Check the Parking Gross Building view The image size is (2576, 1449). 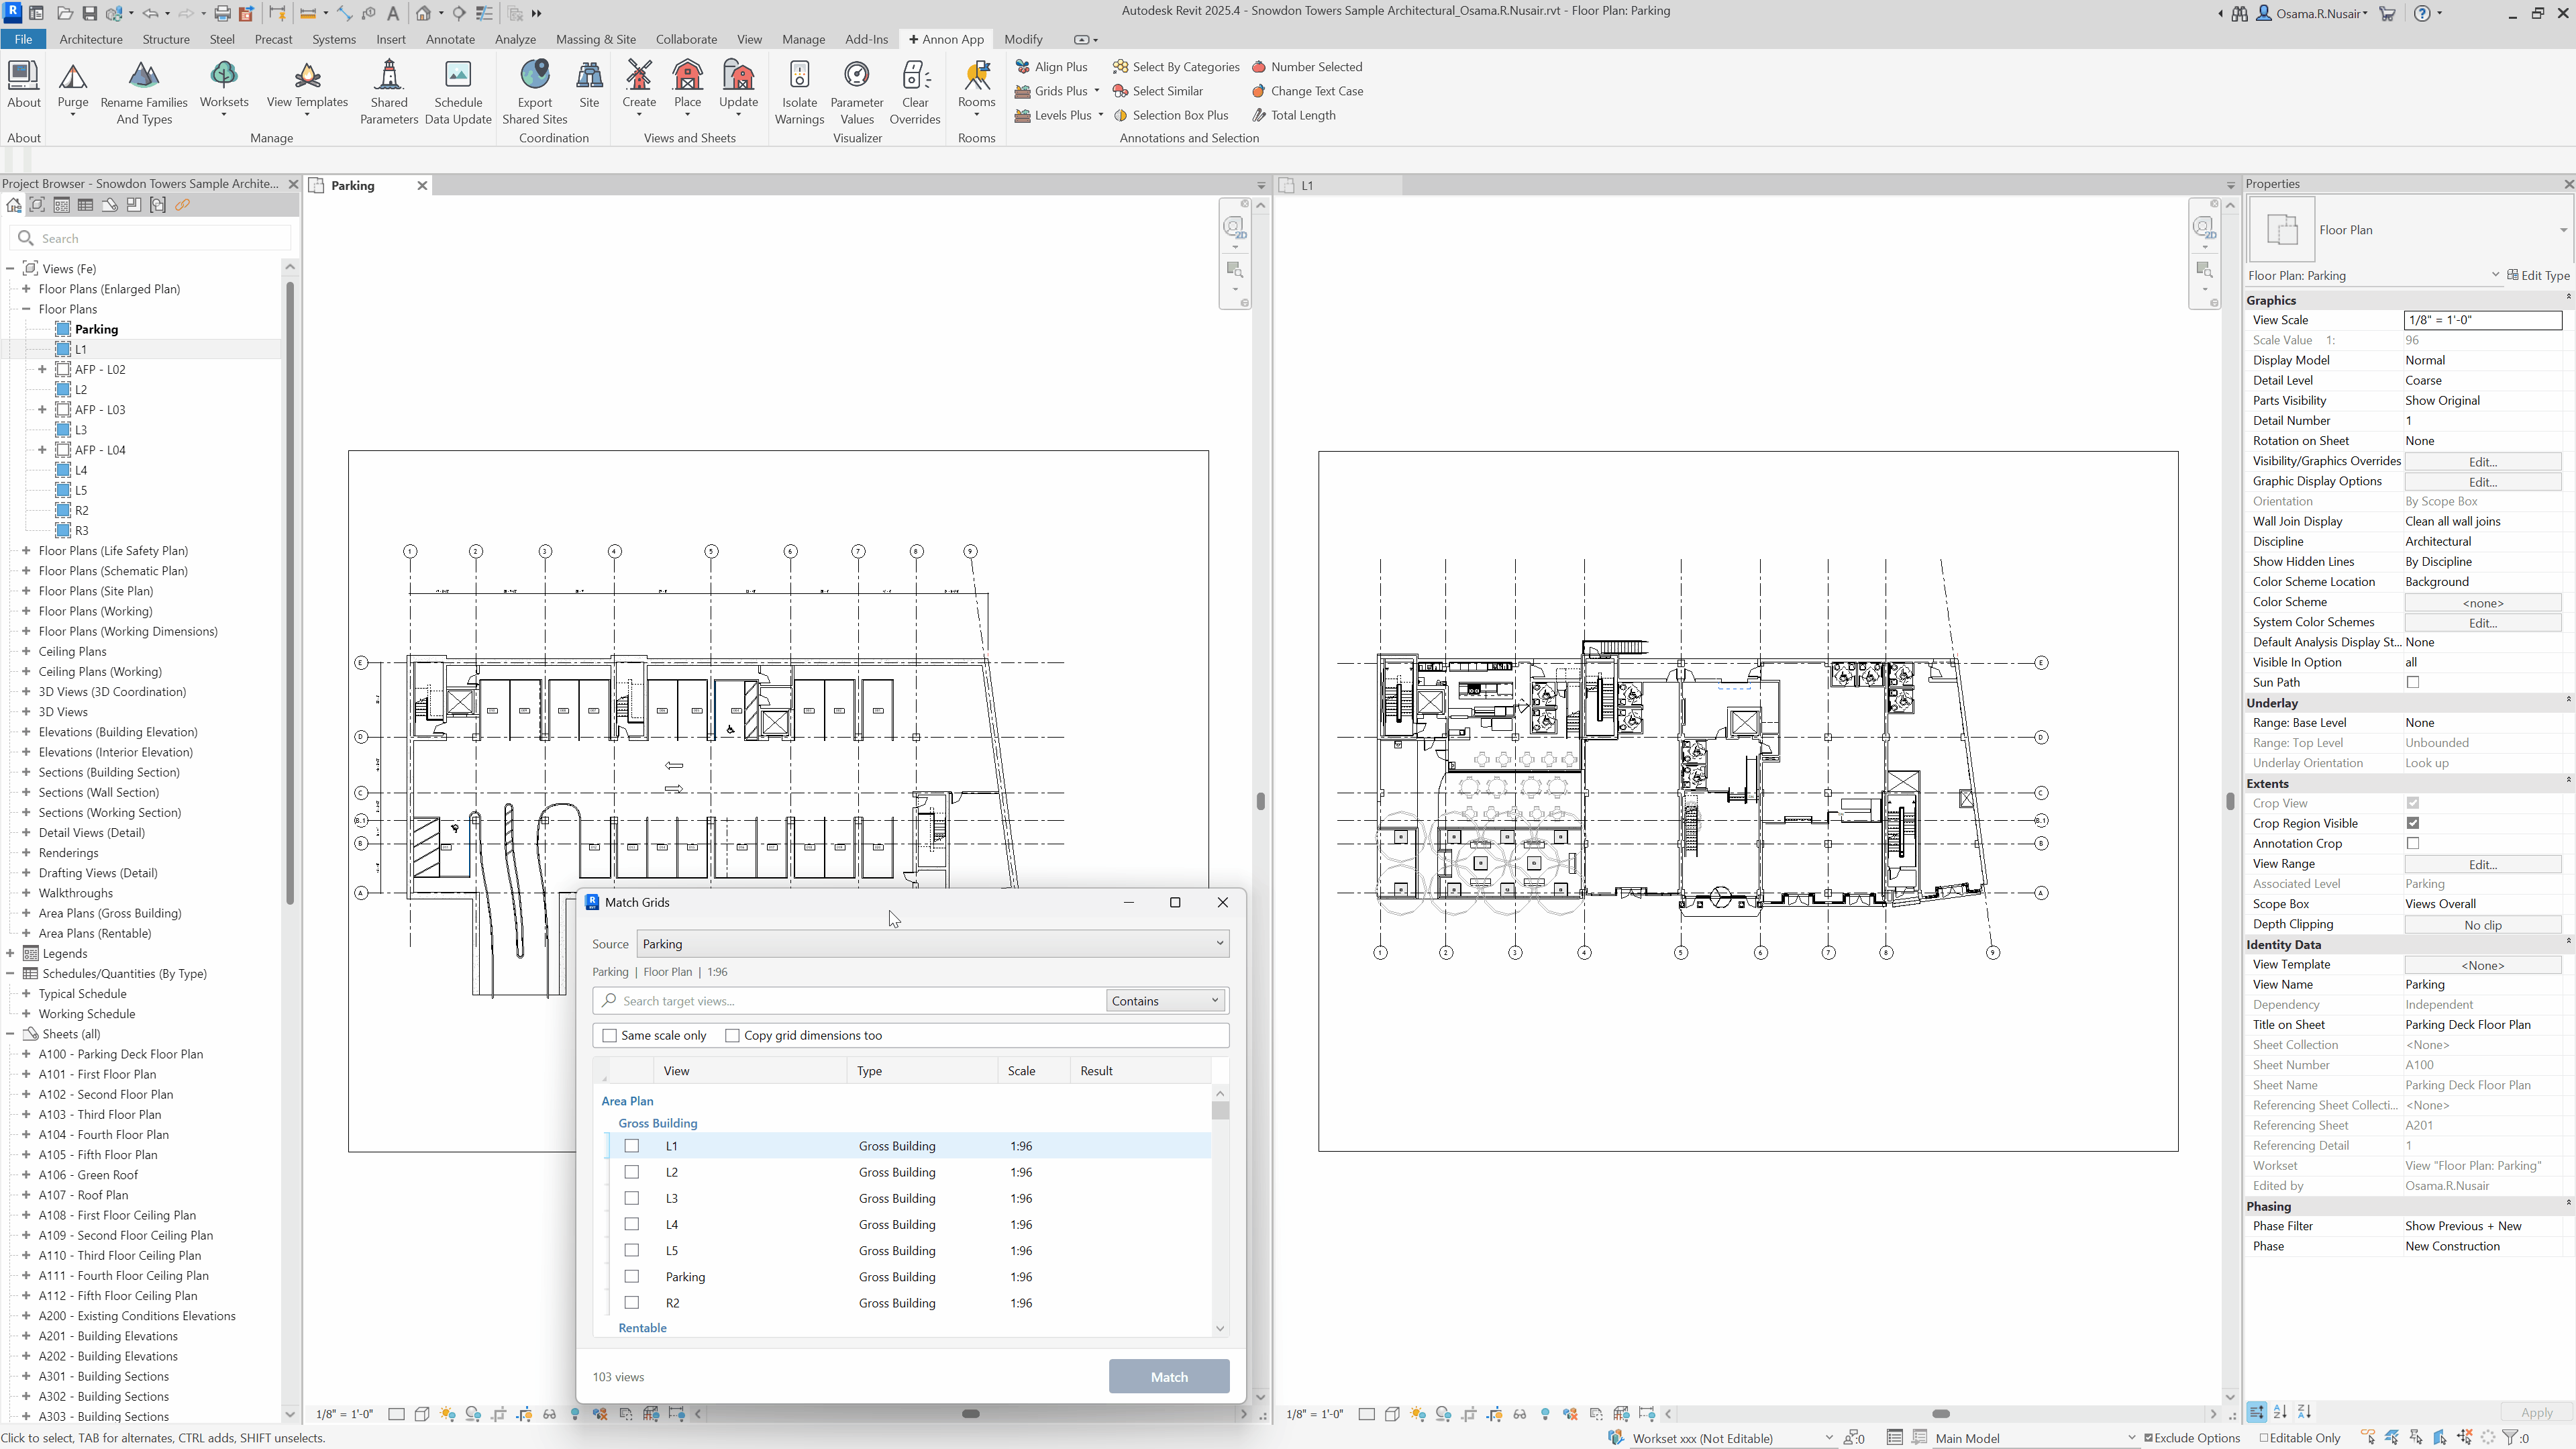point(631,1277)
